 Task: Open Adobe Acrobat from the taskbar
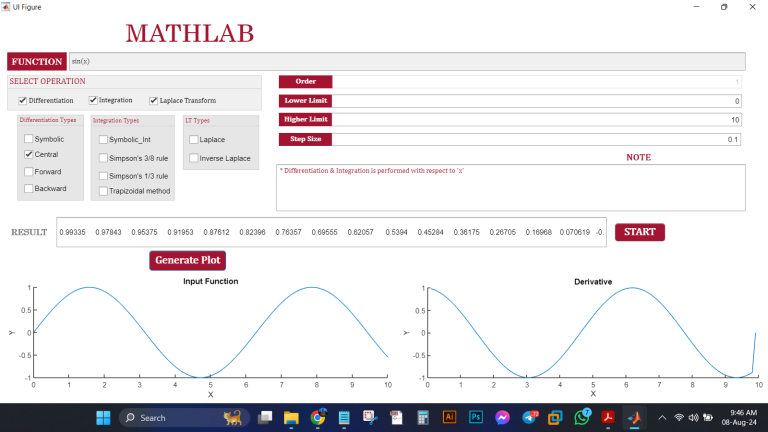[x=607, y=417]
